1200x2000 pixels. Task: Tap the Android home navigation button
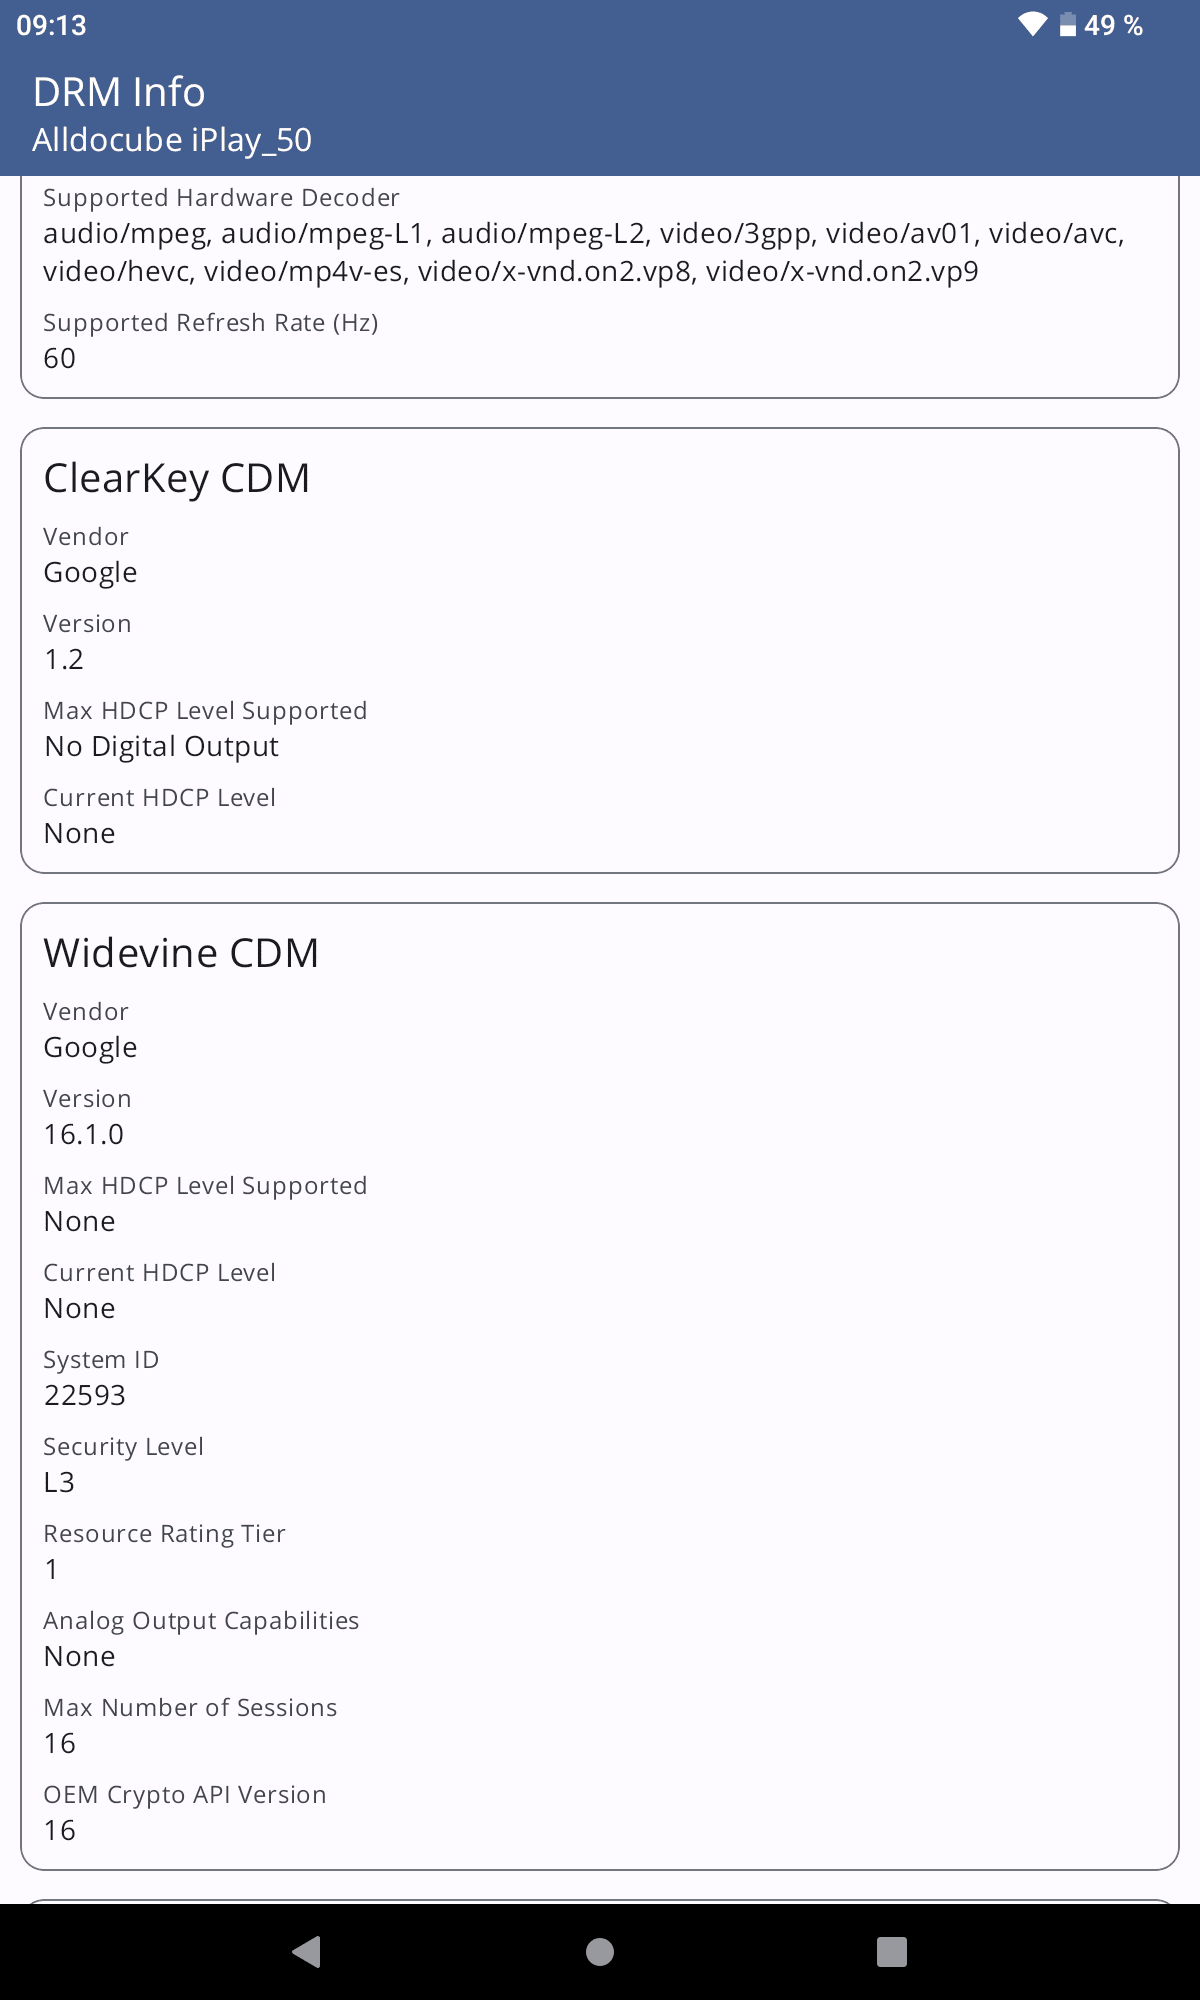tap(600, 1951)
